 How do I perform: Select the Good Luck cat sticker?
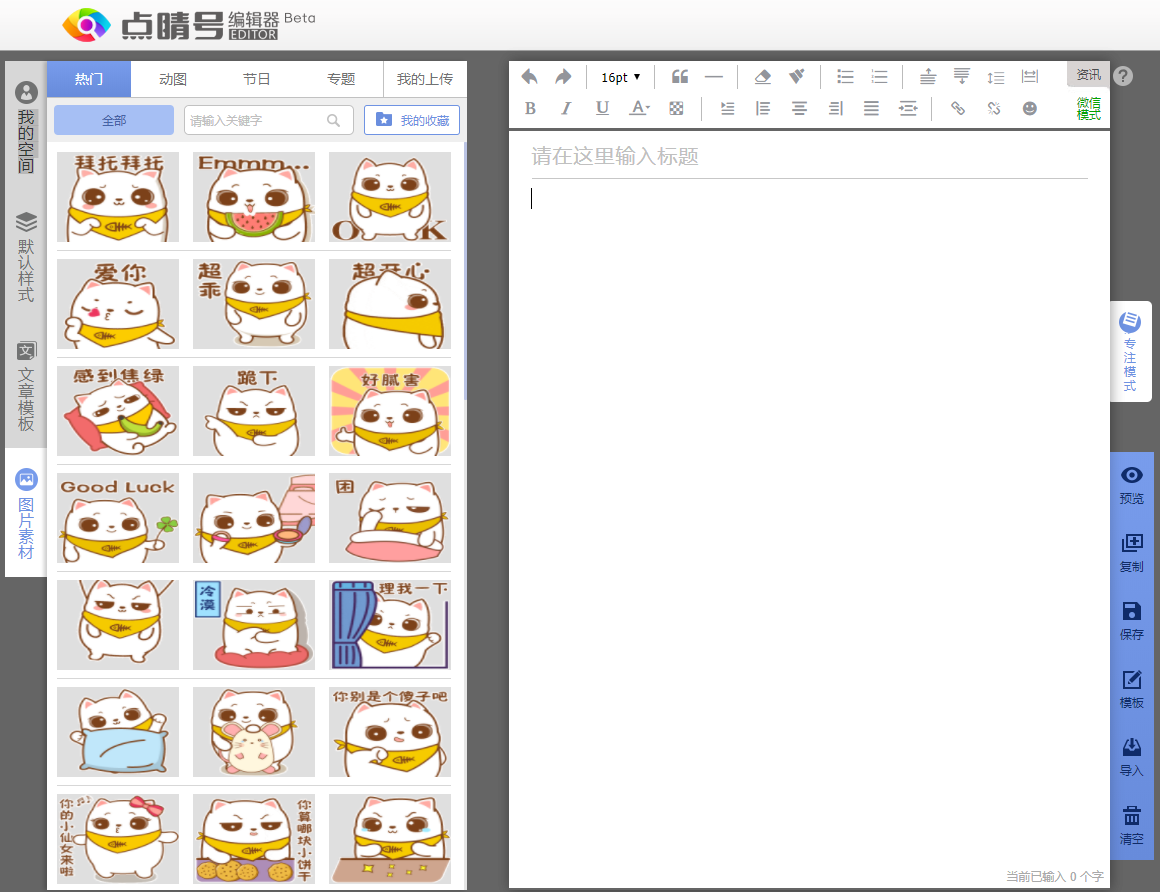pyautogui.click(x=118, y=517)
